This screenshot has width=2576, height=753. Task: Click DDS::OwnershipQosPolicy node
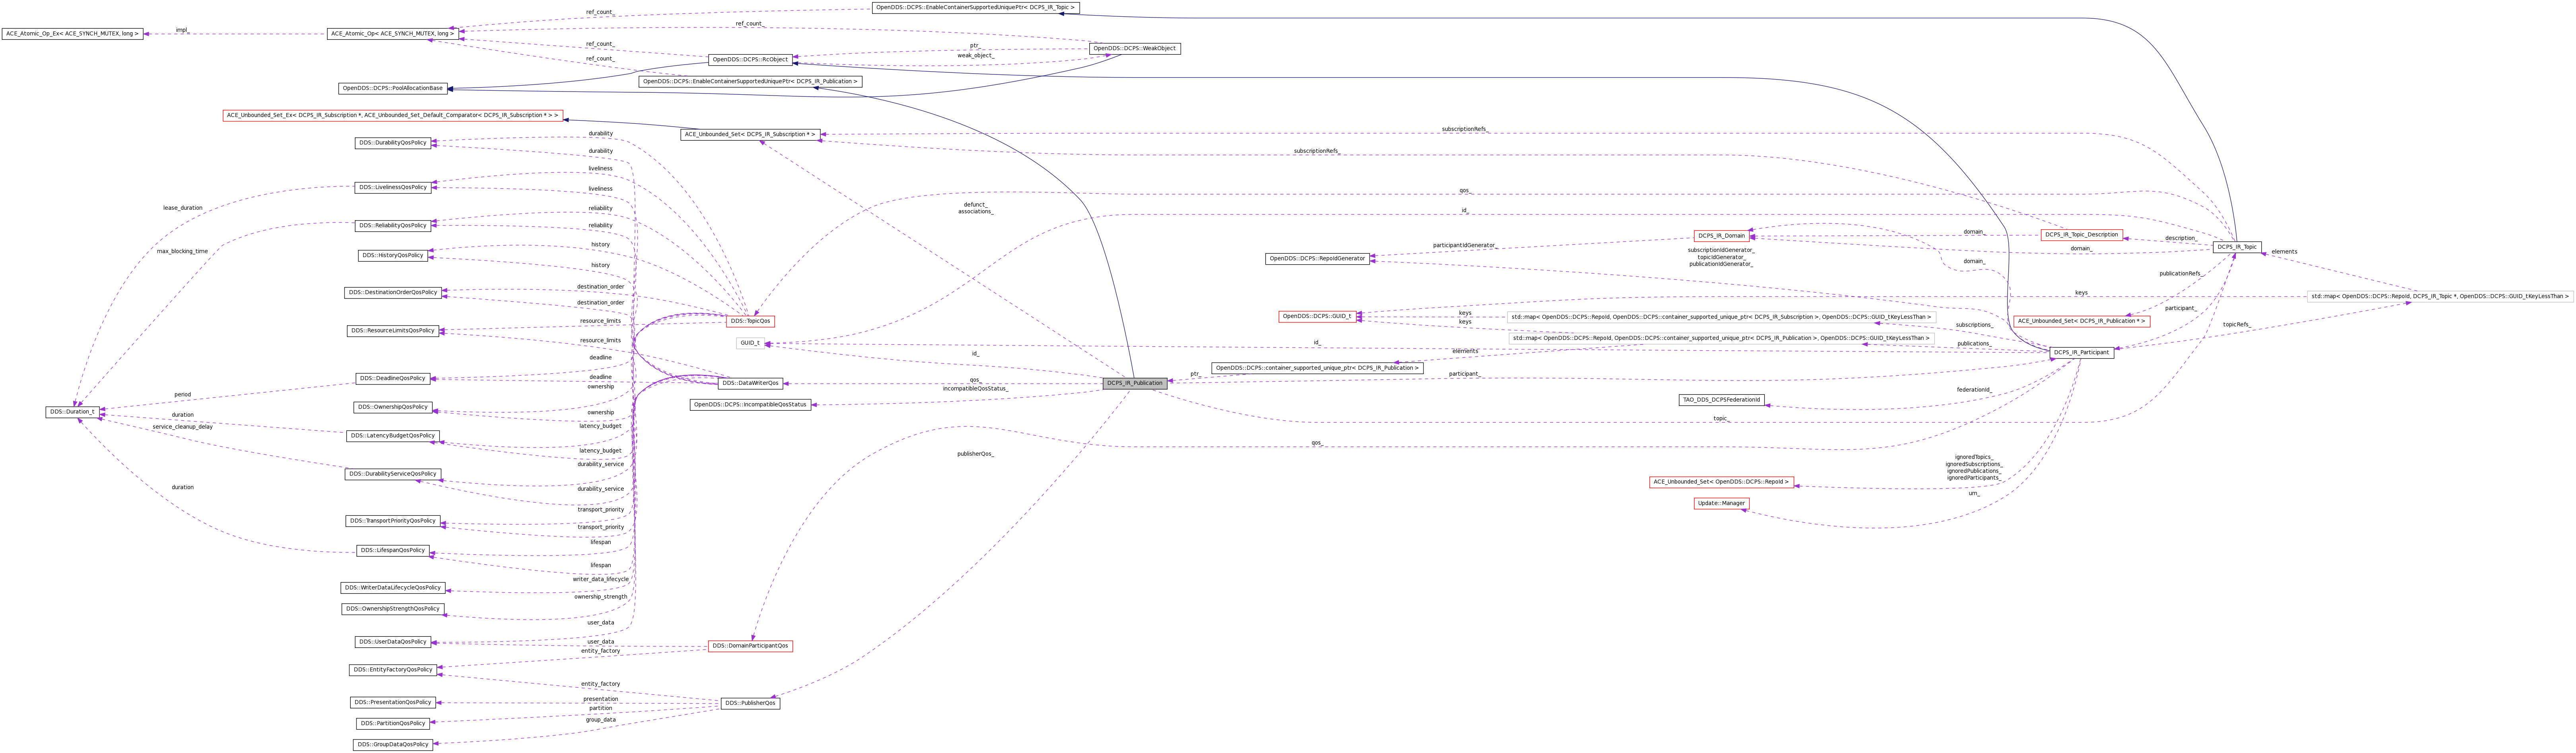tap(393, 408)
